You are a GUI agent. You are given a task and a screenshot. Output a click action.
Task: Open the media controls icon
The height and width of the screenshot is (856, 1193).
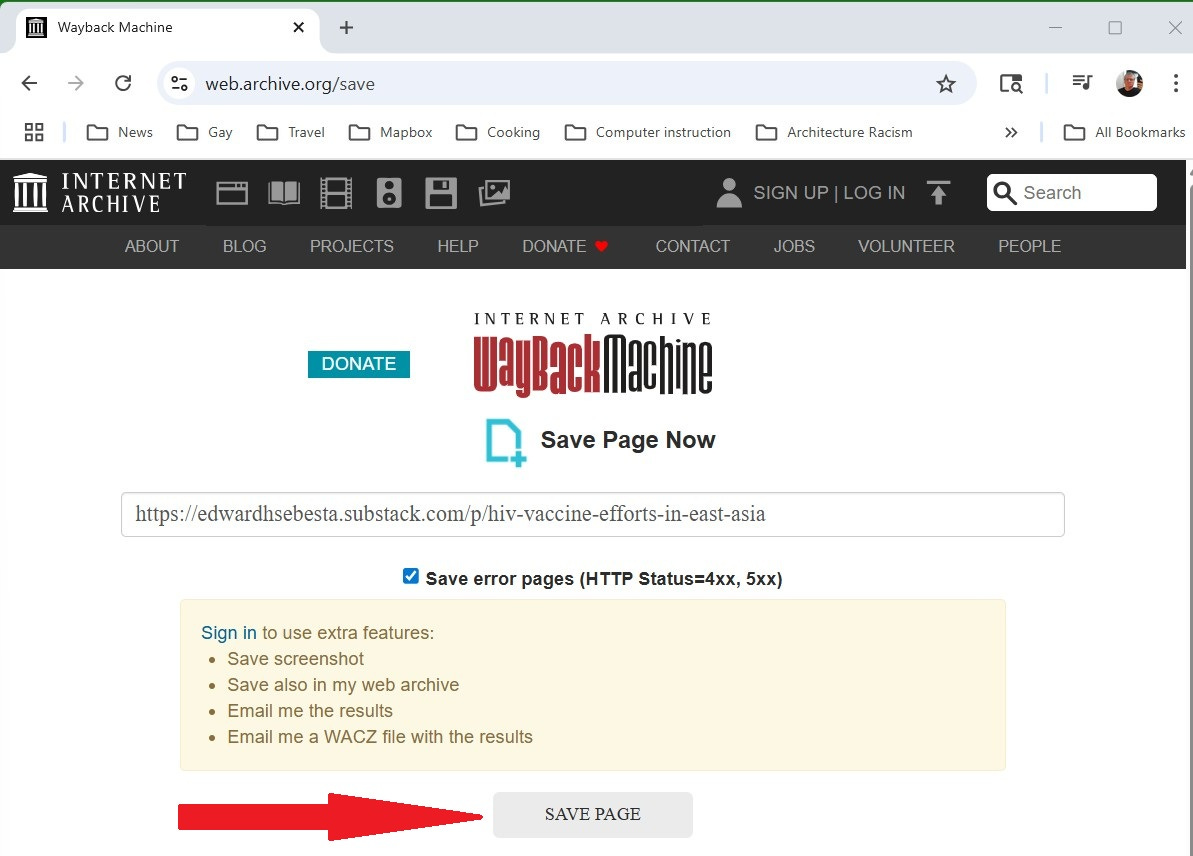pyautogui.click(x=1082, y=83)
